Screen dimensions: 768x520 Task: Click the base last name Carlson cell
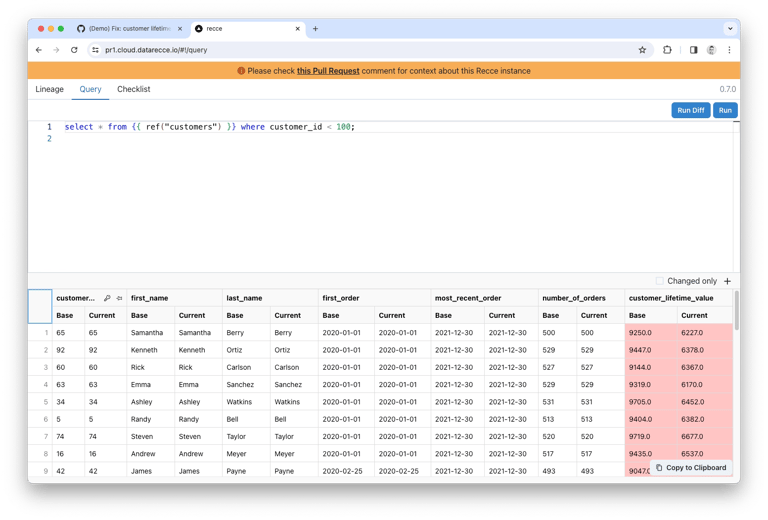[x=246, y=367]
